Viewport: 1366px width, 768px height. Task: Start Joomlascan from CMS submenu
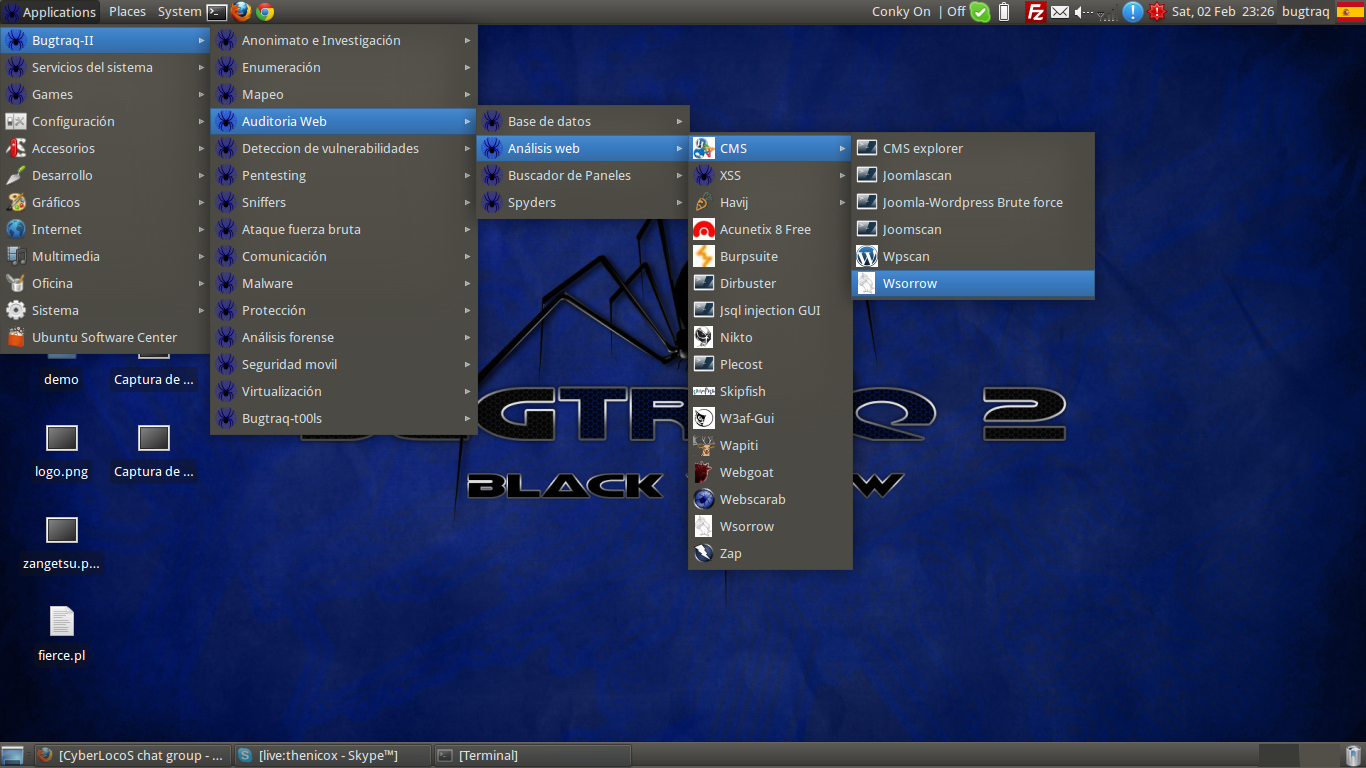point(973,175)
